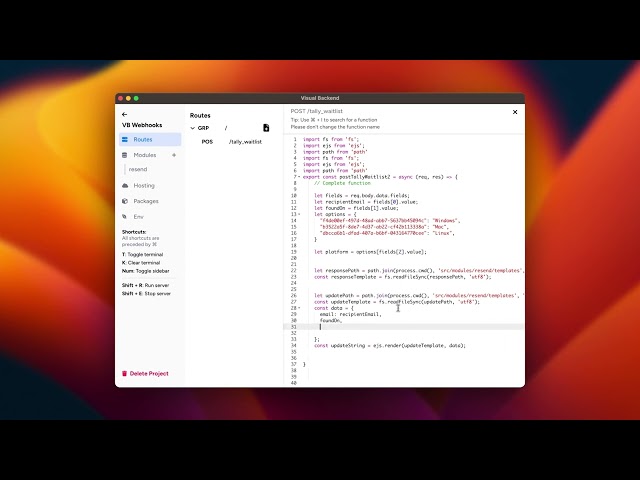The width and height of the screenshot is (640, 480).
Task: Select the resend module
Action: point(138,169)
